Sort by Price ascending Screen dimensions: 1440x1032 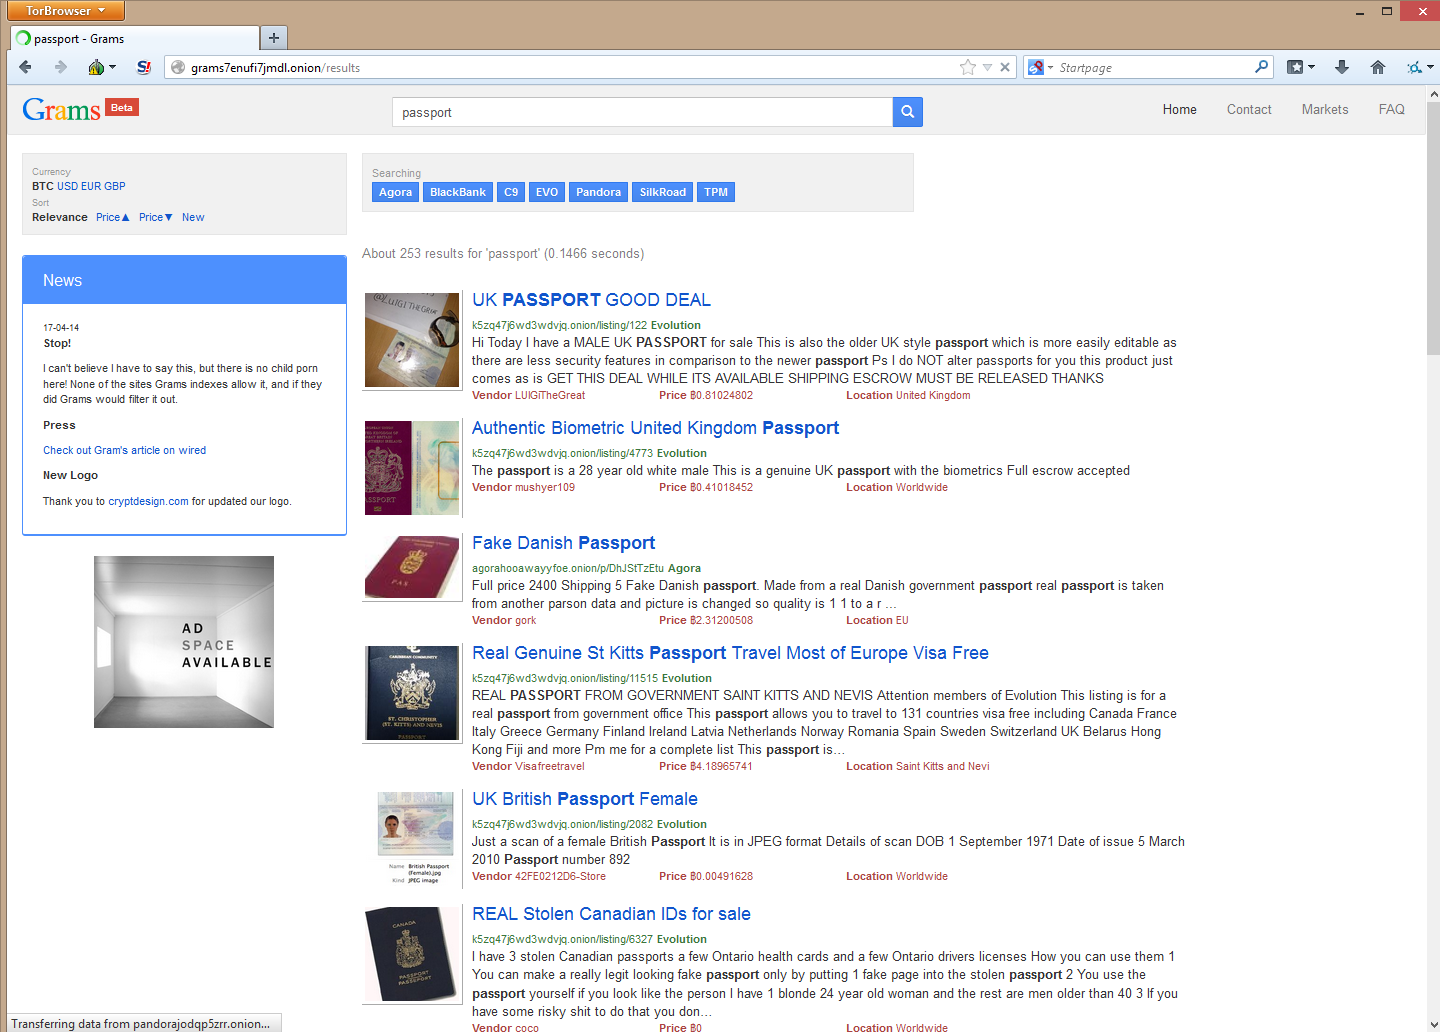pyautogui.click(x=113, y=217)
